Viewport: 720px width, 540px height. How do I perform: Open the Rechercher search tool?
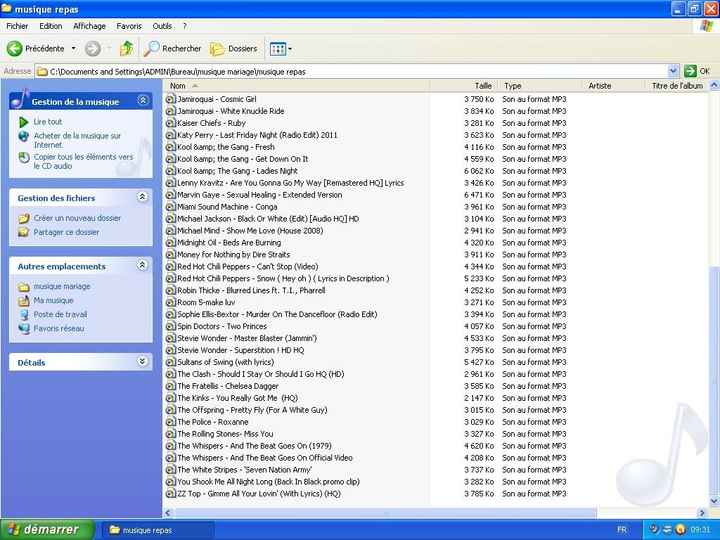(172, 48)
